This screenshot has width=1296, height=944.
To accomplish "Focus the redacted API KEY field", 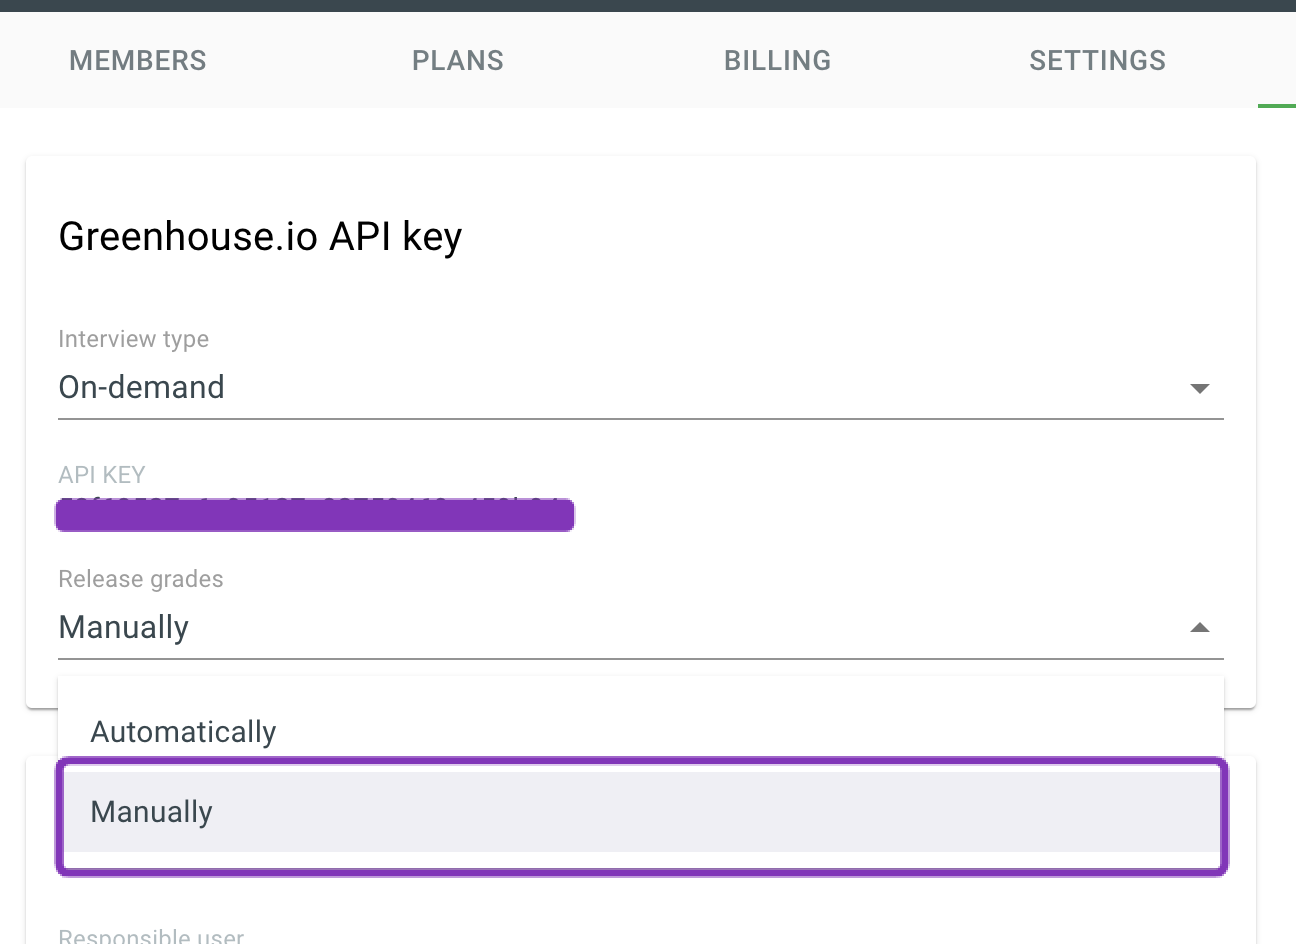I will pyautogui.click(x=315, y=514).
